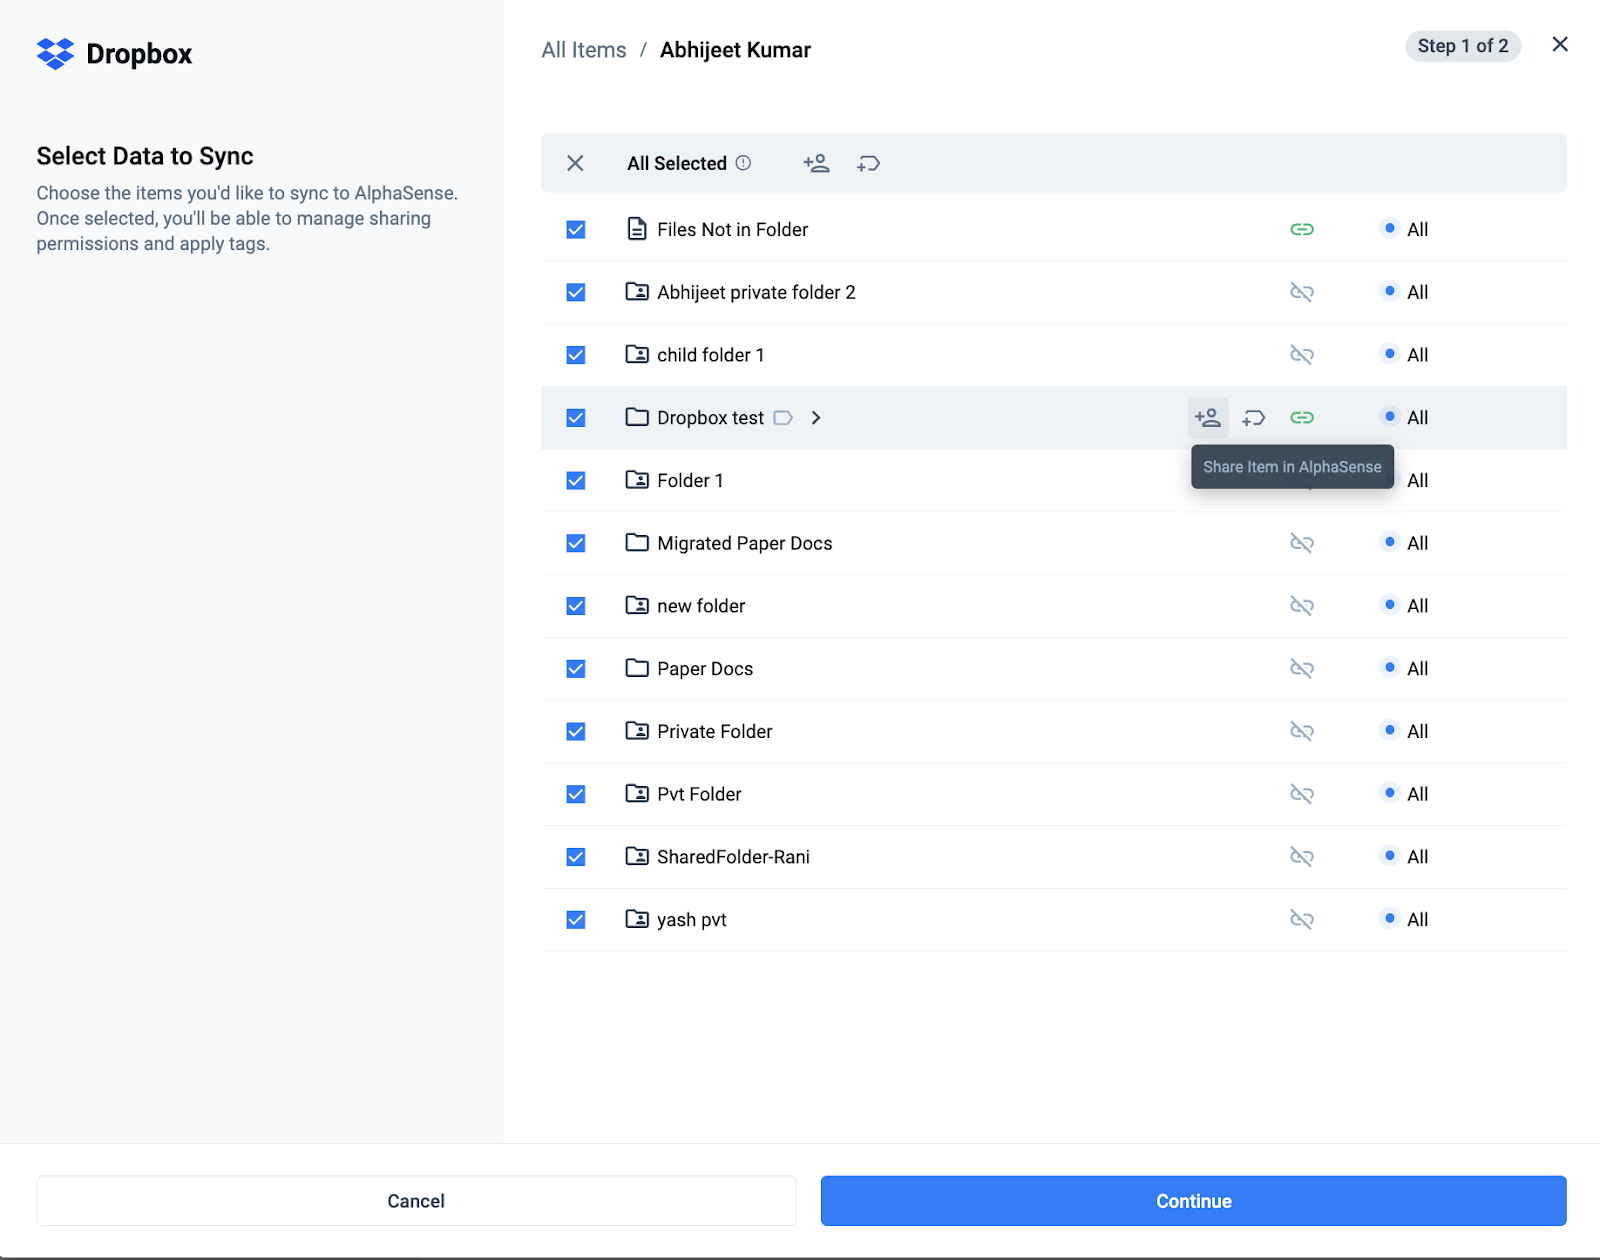The height and width of the screenshot is (1260, 1600).
Task: Uncheck the Migrated Paper Docs checkbox
Action: tap(576, 543)
